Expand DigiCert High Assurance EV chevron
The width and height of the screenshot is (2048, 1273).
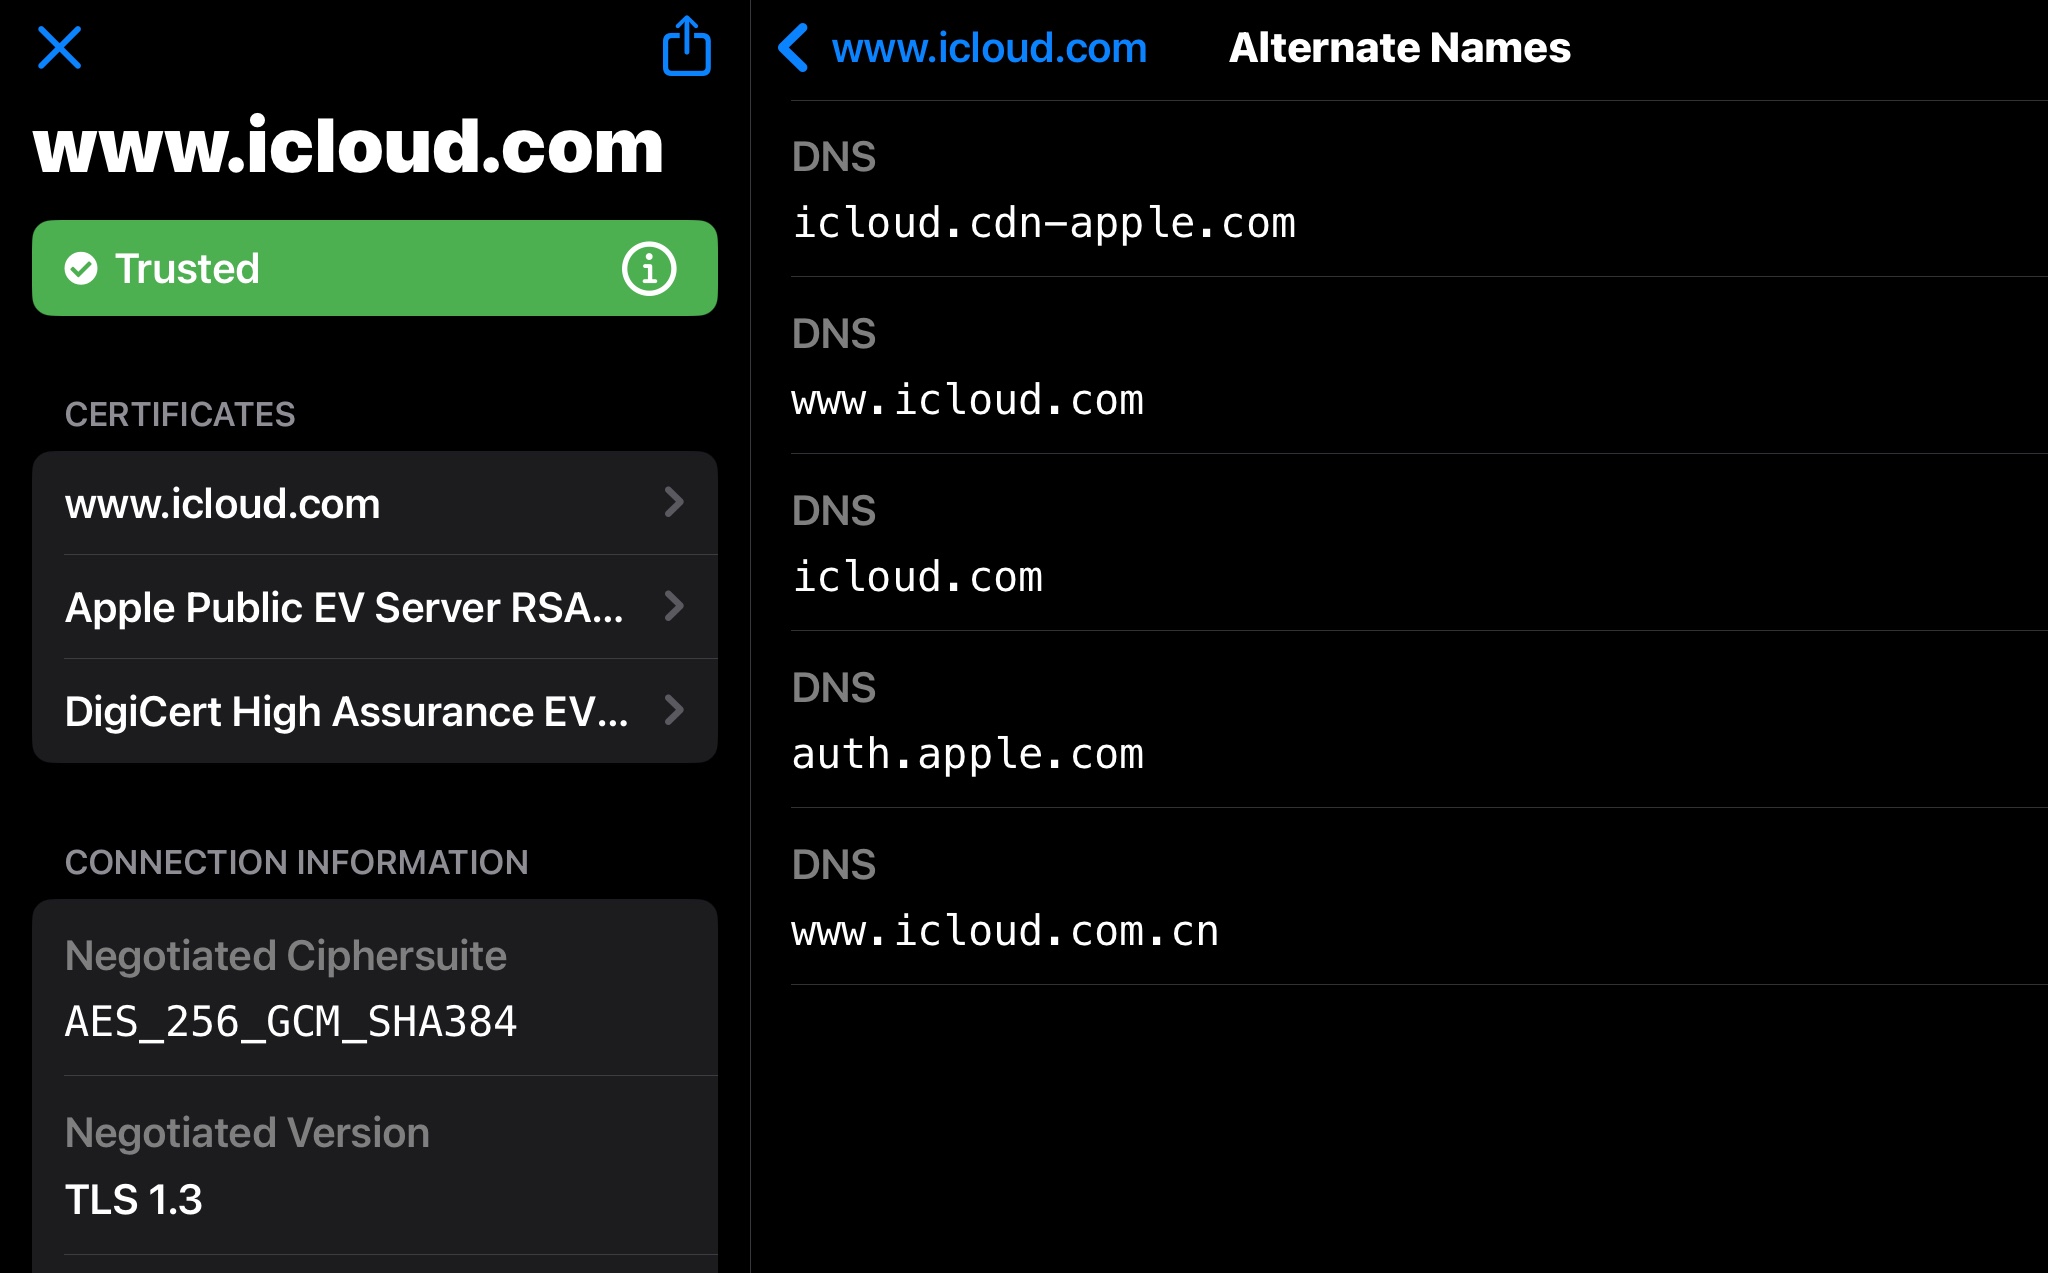coord(674,710)
